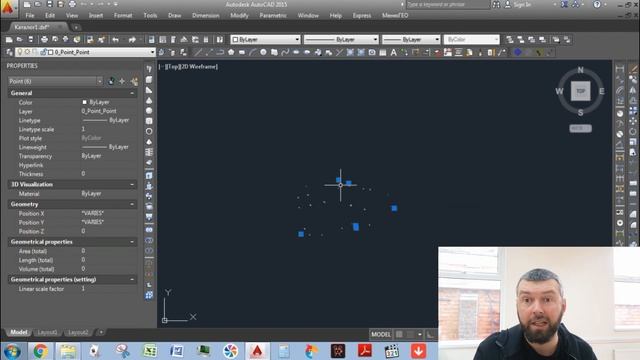Open AutoCAD from the Windows taskbar
The image size is (640, 360).
pyautogui.click(x=257, y=351)
